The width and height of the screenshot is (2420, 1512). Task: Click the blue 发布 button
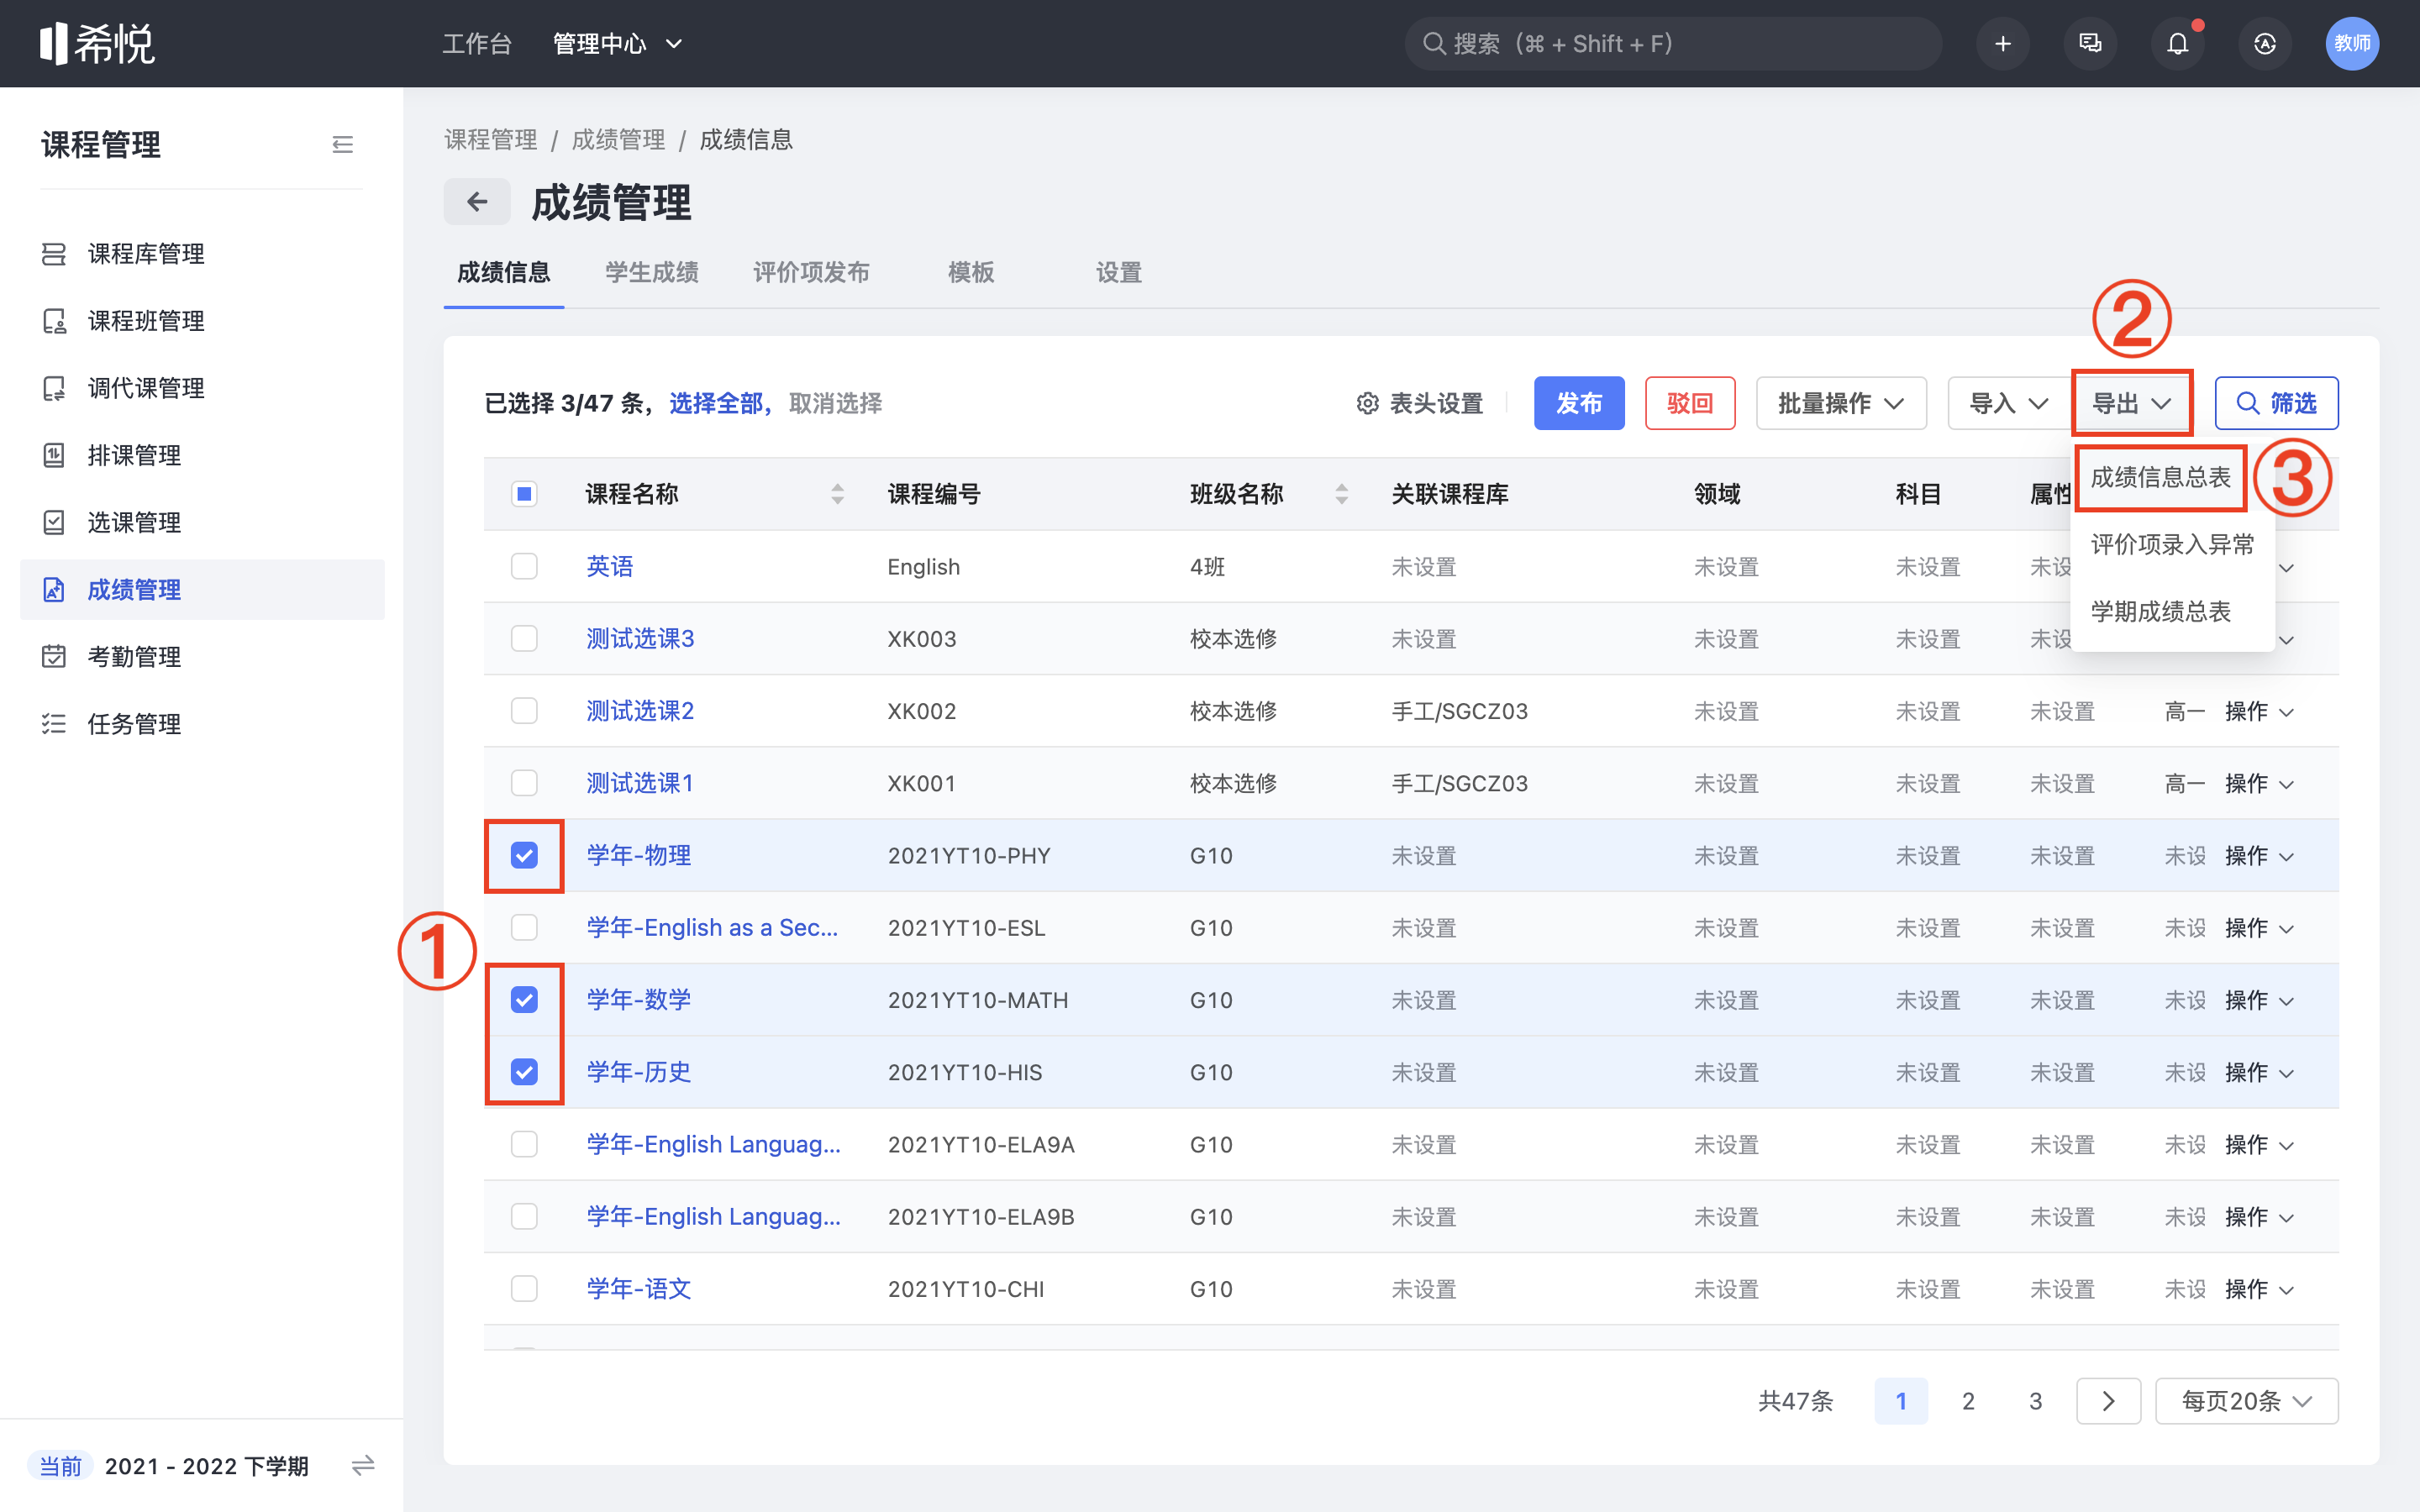coord(1579,403)
